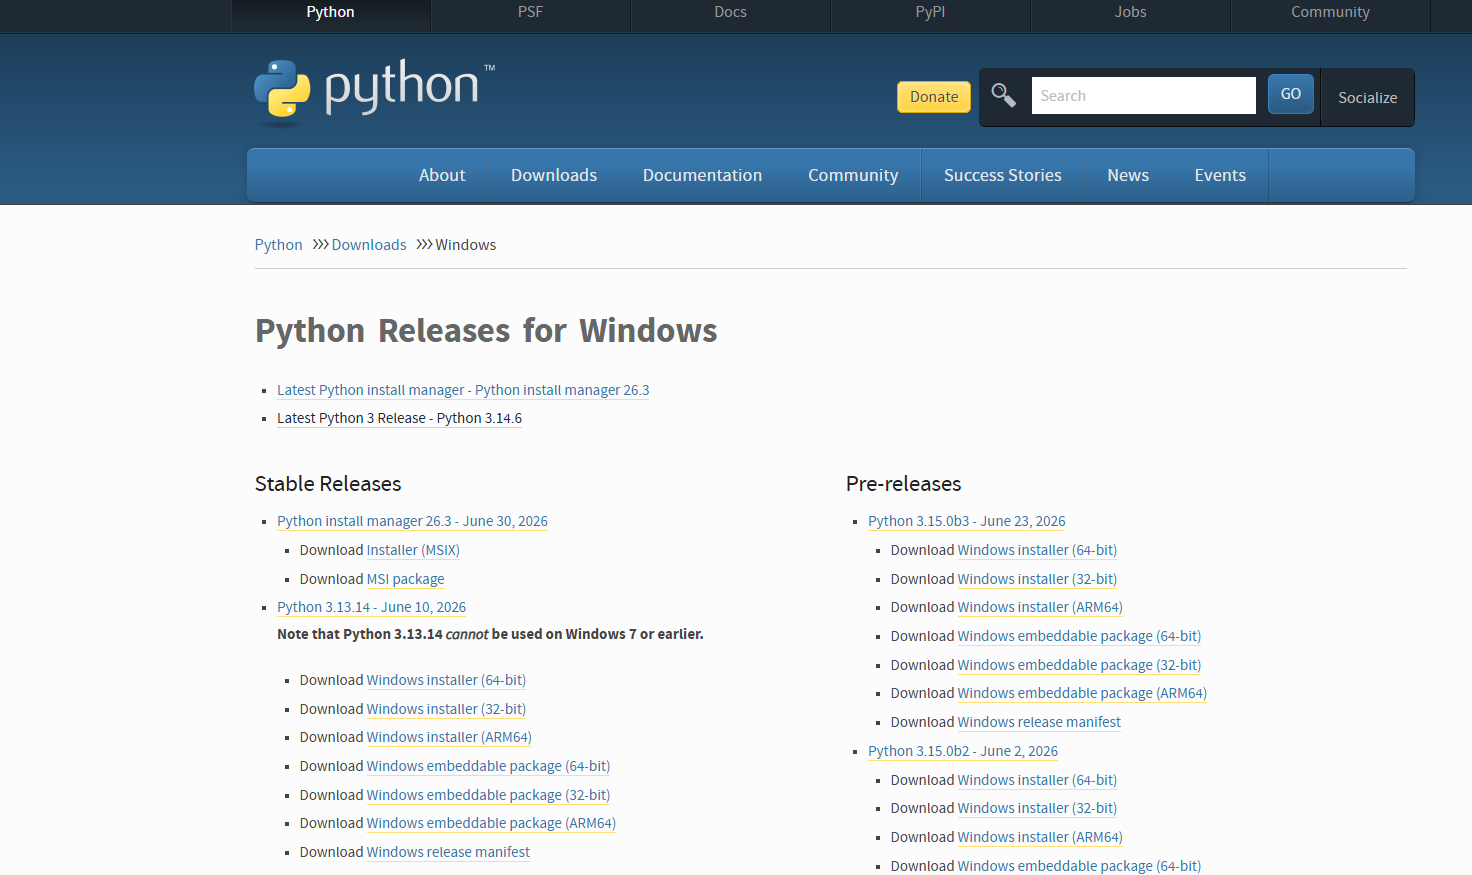Click the GO search button

(x=1291, y=94)
